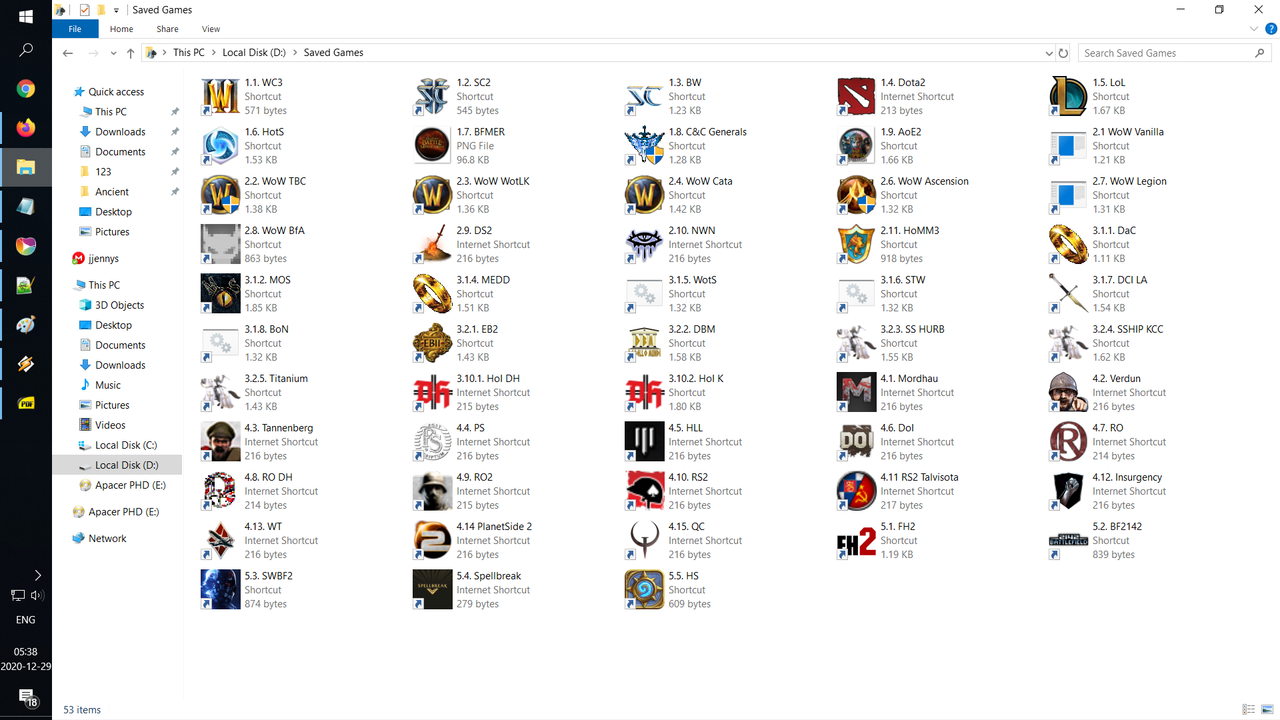Select the 4.15. QC Quake icon
Image resolution: width=1280 pixels, height=720 pixels.
[644, 540]
